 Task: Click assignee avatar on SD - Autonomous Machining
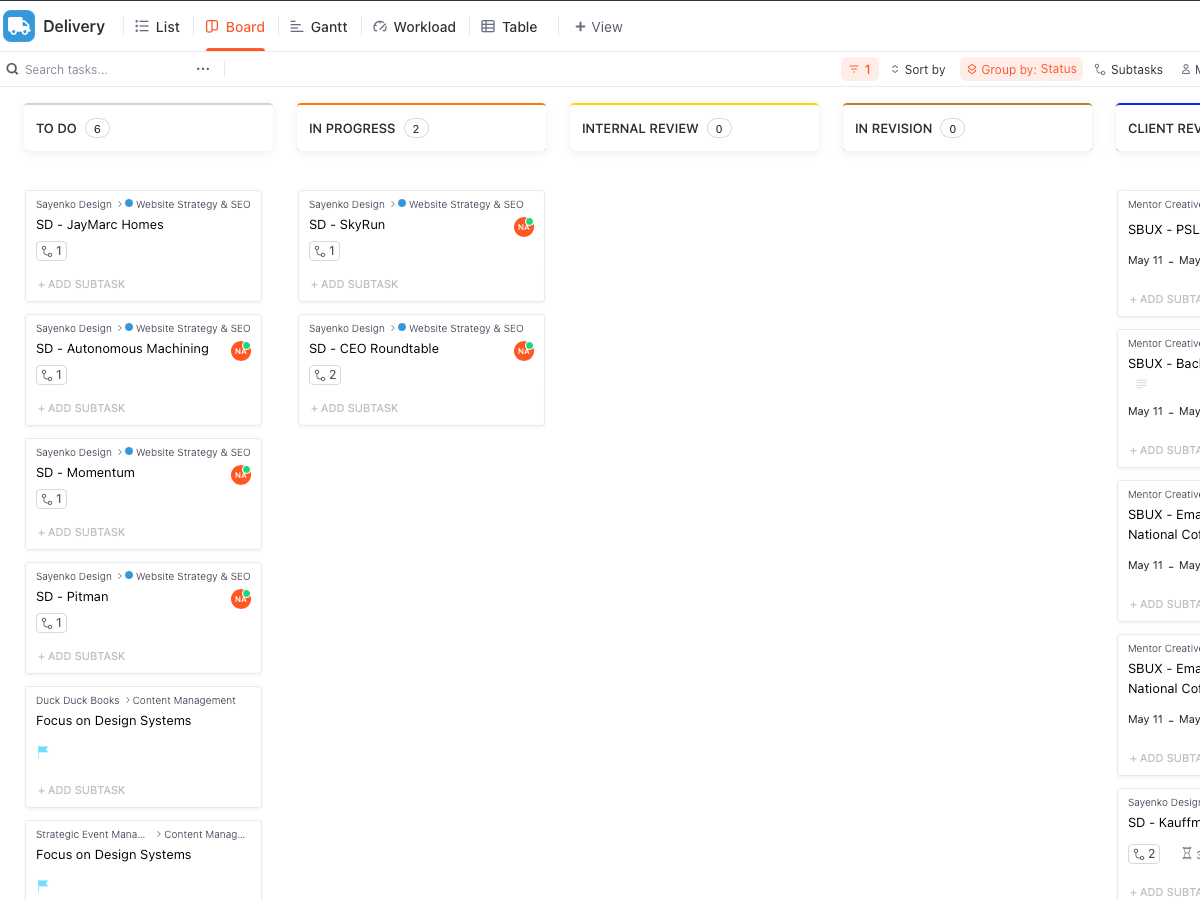(x=241, y=351)
